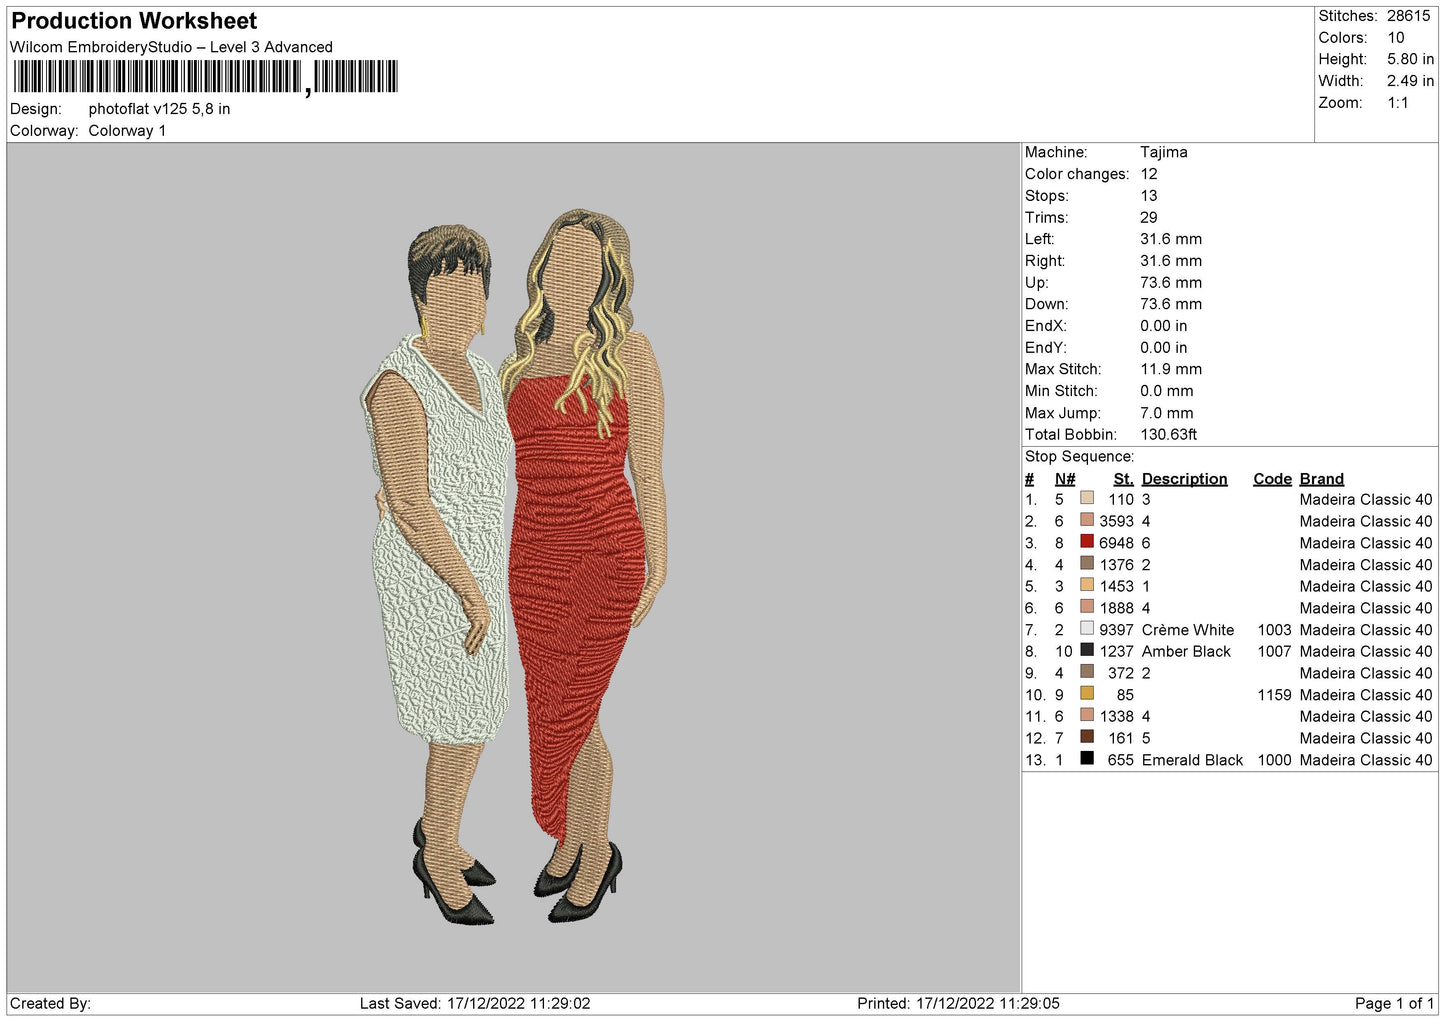Click the 'Printed: 17/12/2022 11:29:05' text
Screen dimensions: 1445x1021
(x=958, y=1003)
